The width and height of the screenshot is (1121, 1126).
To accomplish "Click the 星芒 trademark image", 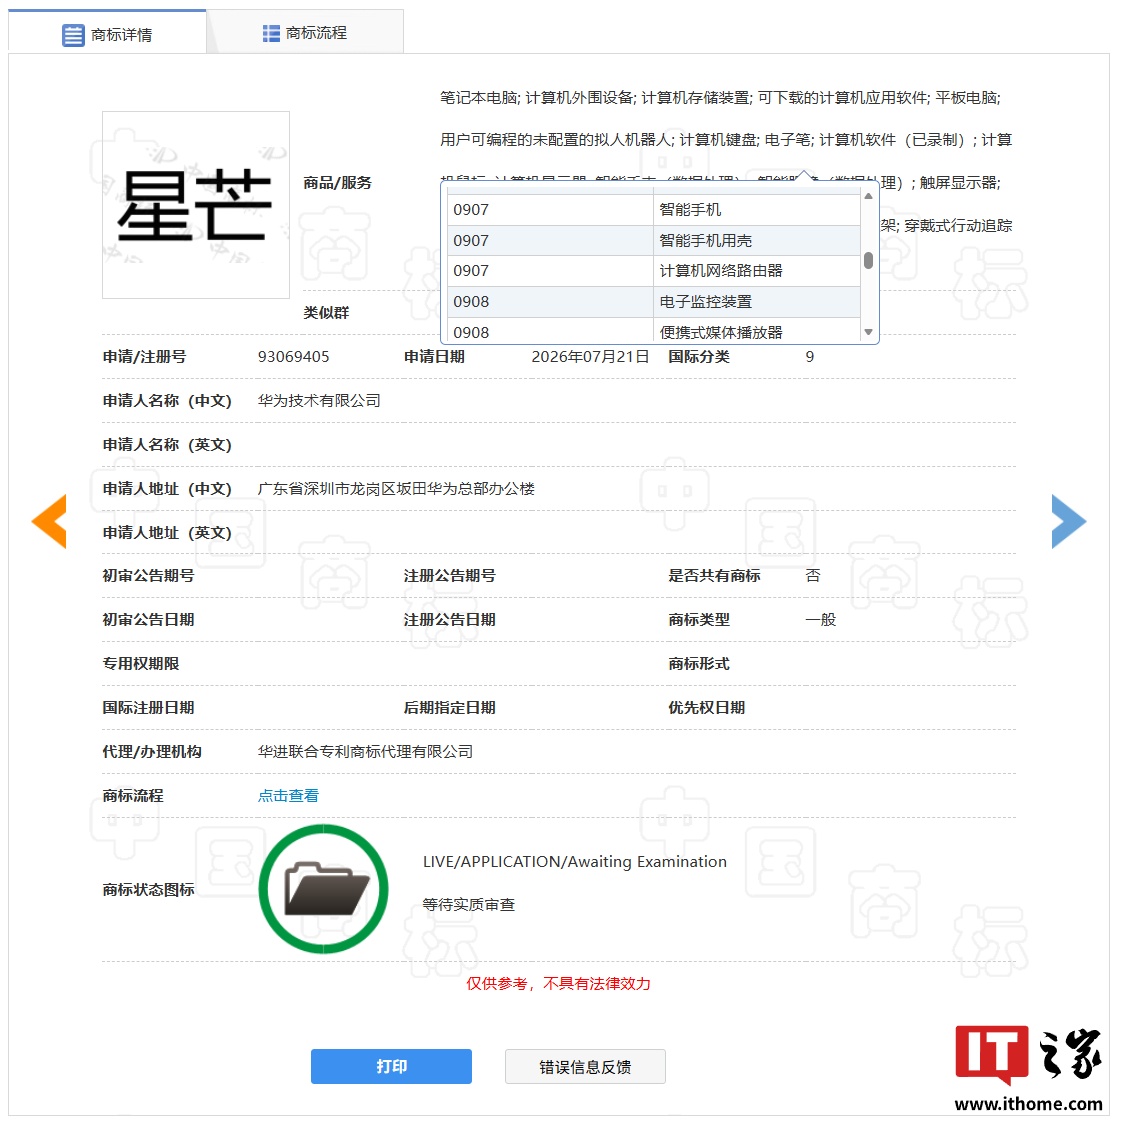I will 196,205.
